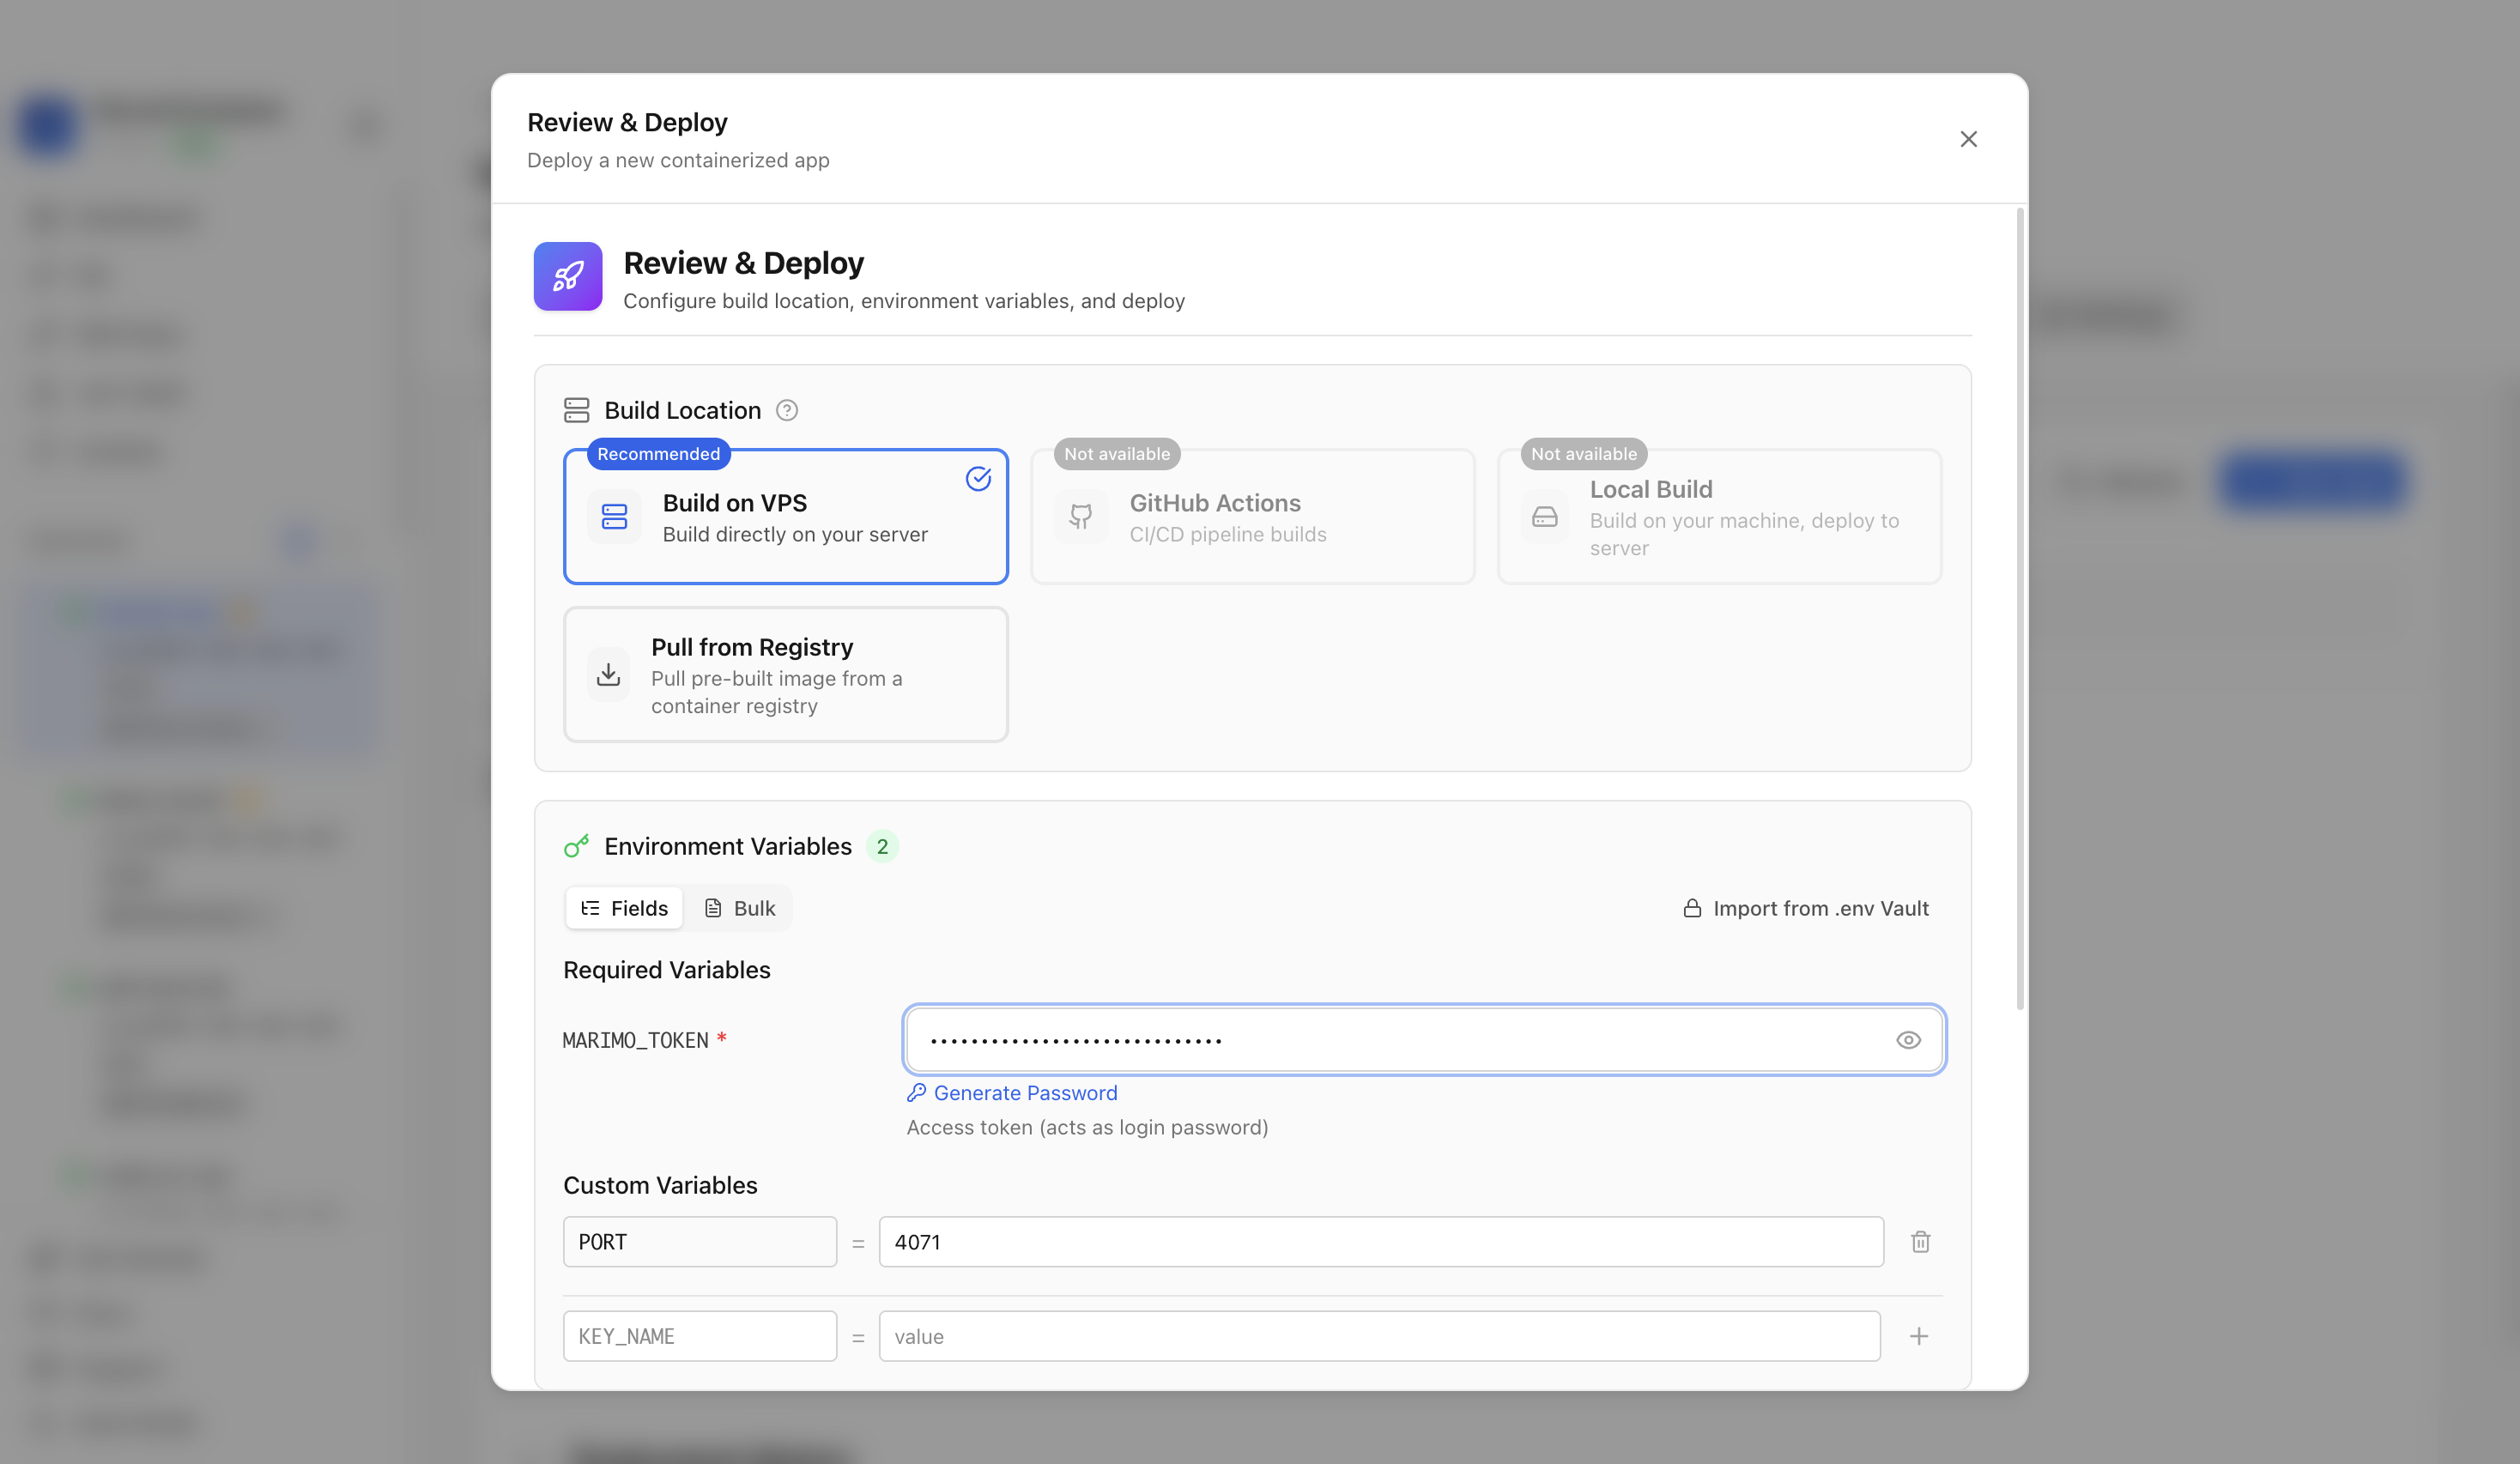
Task: Close the Review & Deploy dialog
Action: pyautogui.click(x=1968, y=139)
